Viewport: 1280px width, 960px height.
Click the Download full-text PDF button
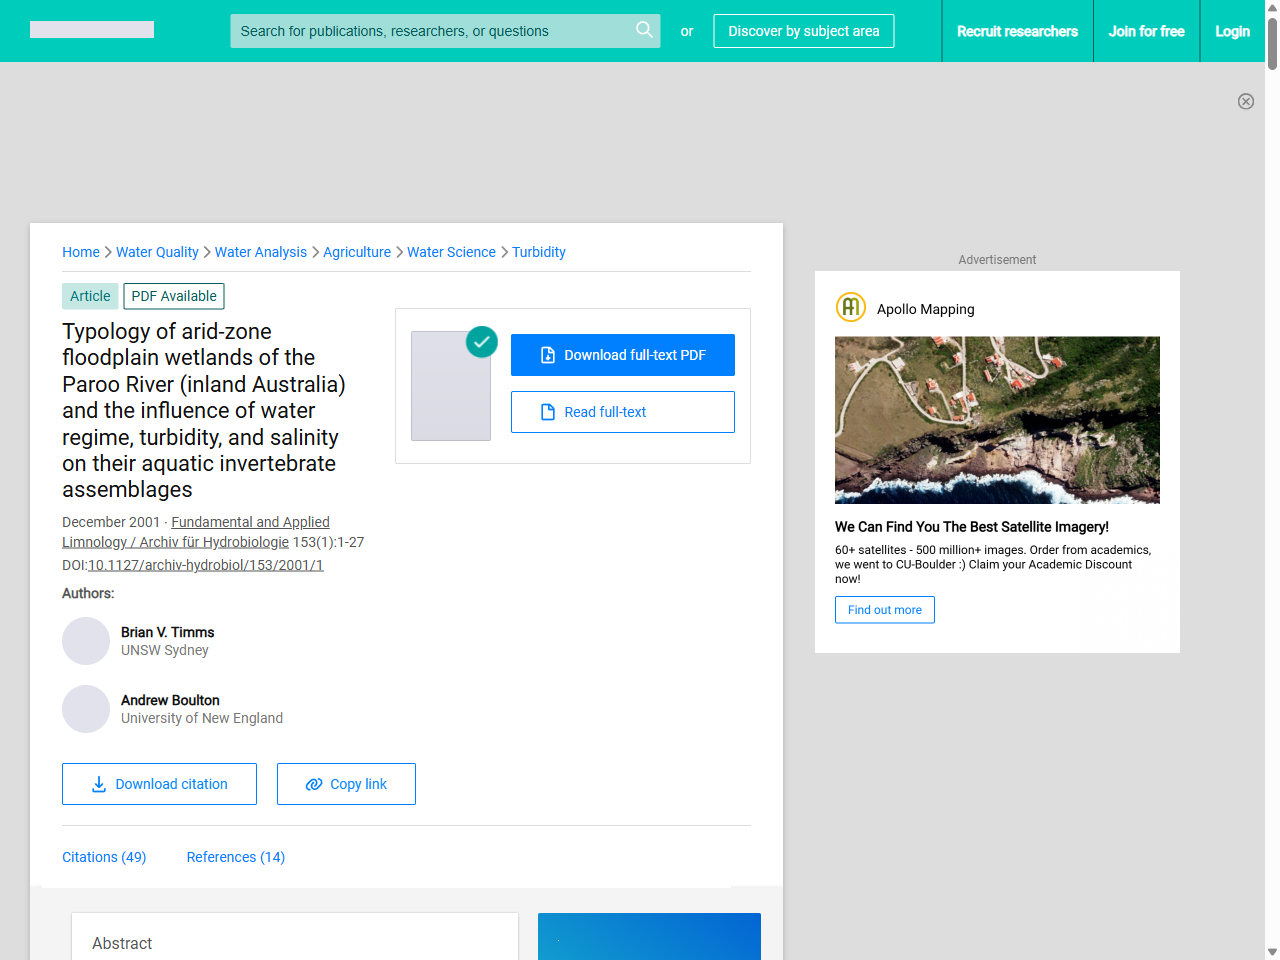click(x=622, y=354)
